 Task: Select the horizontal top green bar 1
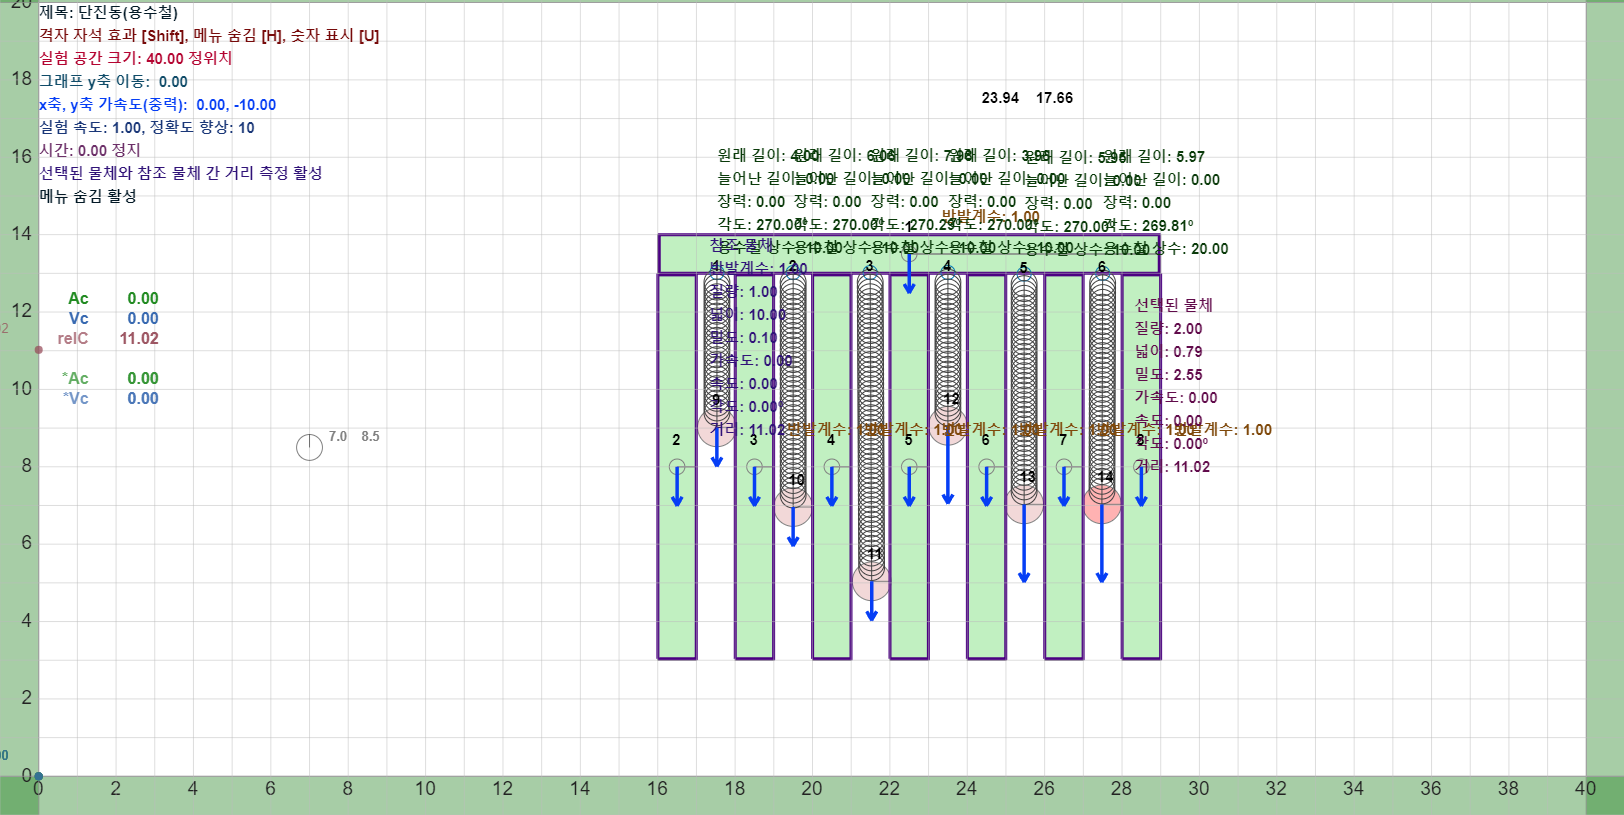(x=909, y=254)
